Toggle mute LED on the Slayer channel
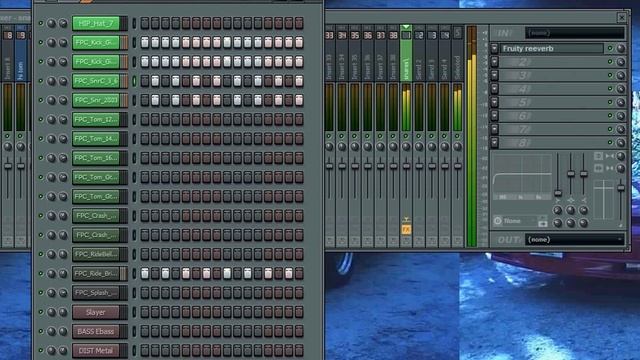Viewport: 640px width, 360px height. click(x=41, y=312)
